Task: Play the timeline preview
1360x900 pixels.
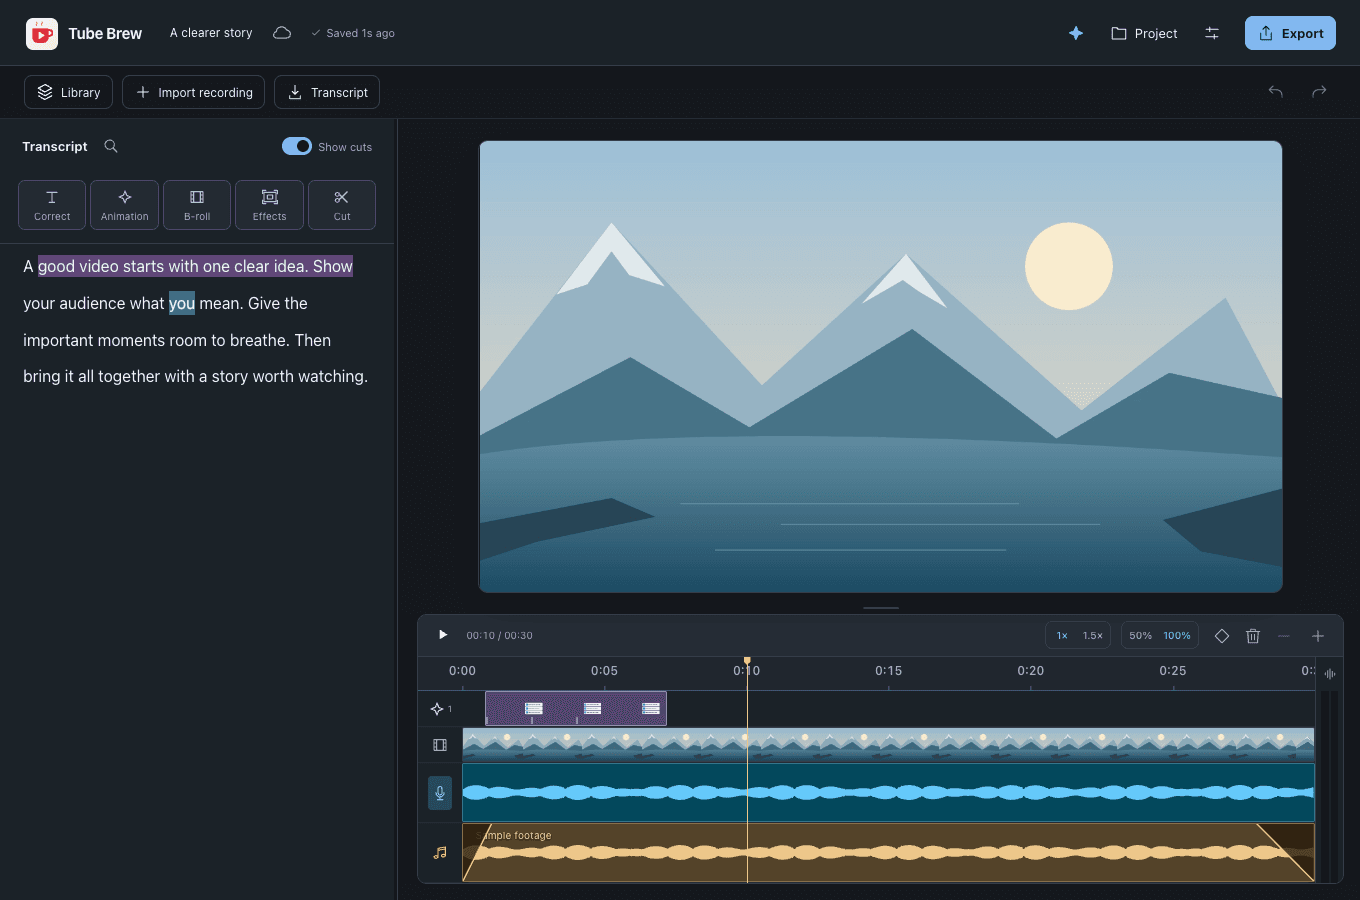Action: coord(443,635)
